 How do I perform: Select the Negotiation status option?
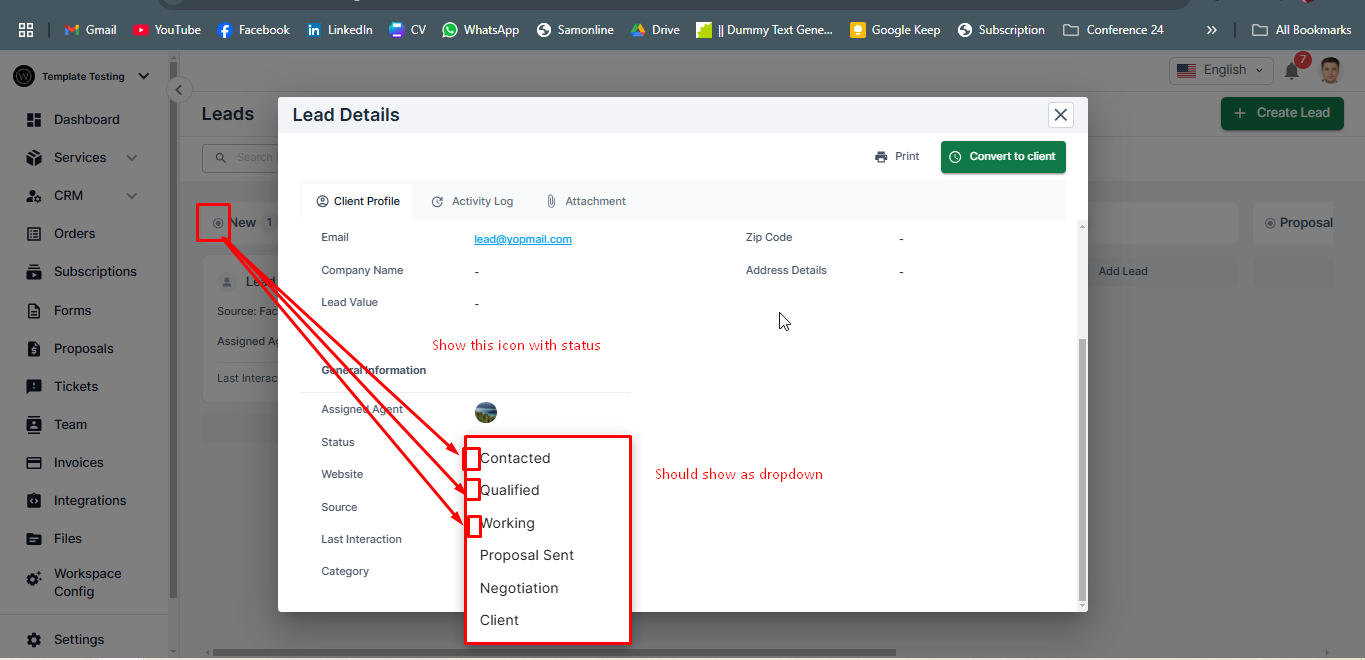click(519, 588)
